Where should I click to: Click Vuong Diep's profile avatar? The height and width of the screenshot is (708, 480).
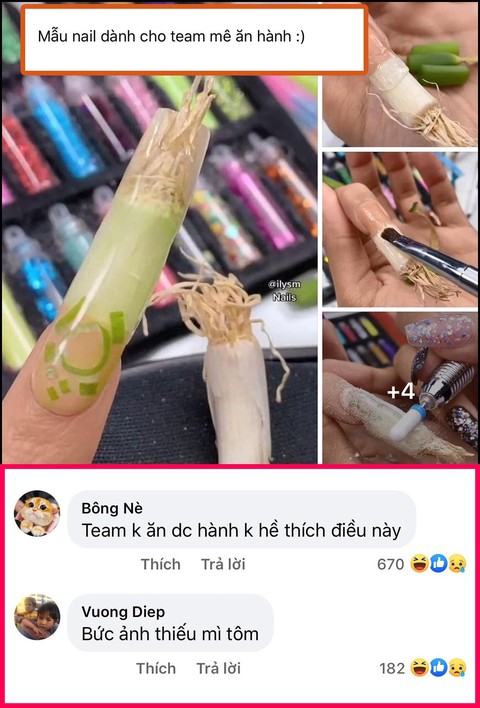tap(37, 617)
